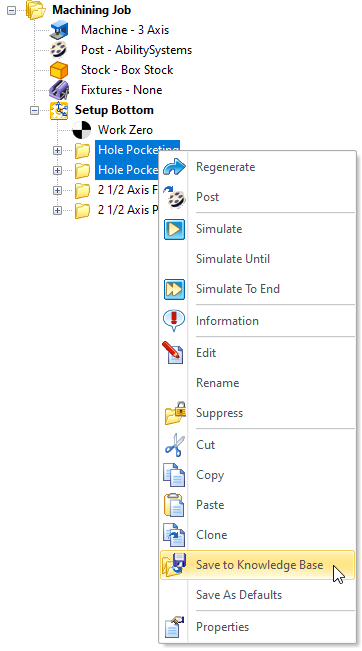
Task: Choose Save As Defaults entry
Action: [257, 595]
